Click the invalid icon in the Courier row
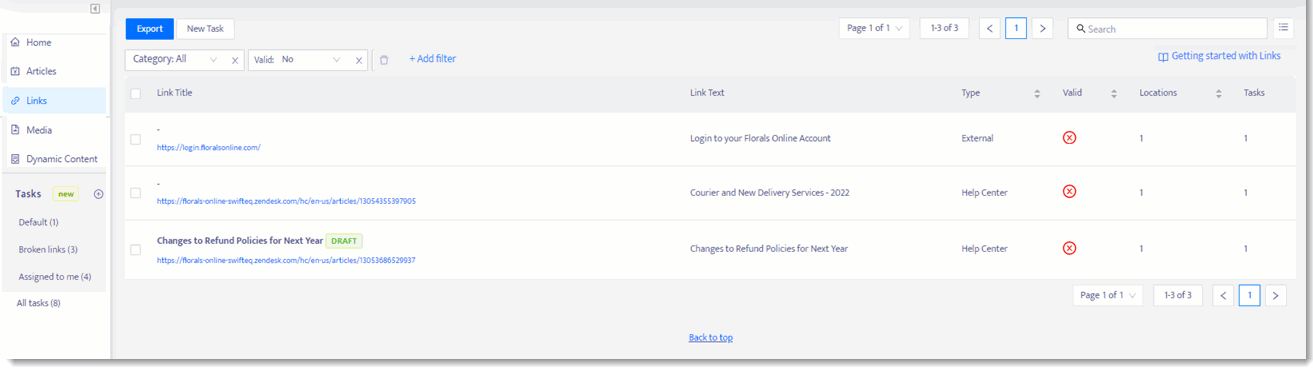 click(x=1069, y=191)
